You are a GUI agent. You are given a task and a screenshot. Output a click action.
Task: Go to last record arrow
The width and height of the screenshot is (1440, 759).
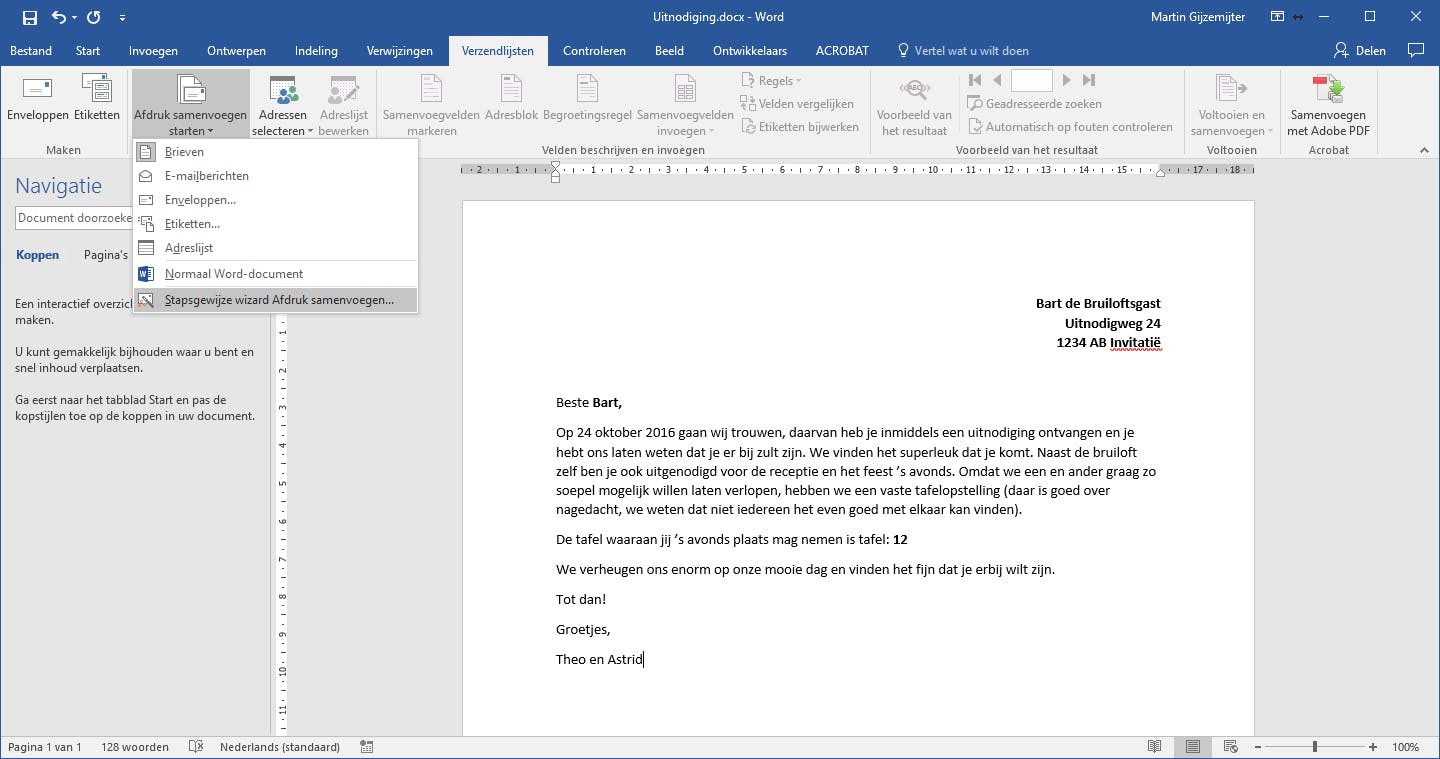point(1089,80)
